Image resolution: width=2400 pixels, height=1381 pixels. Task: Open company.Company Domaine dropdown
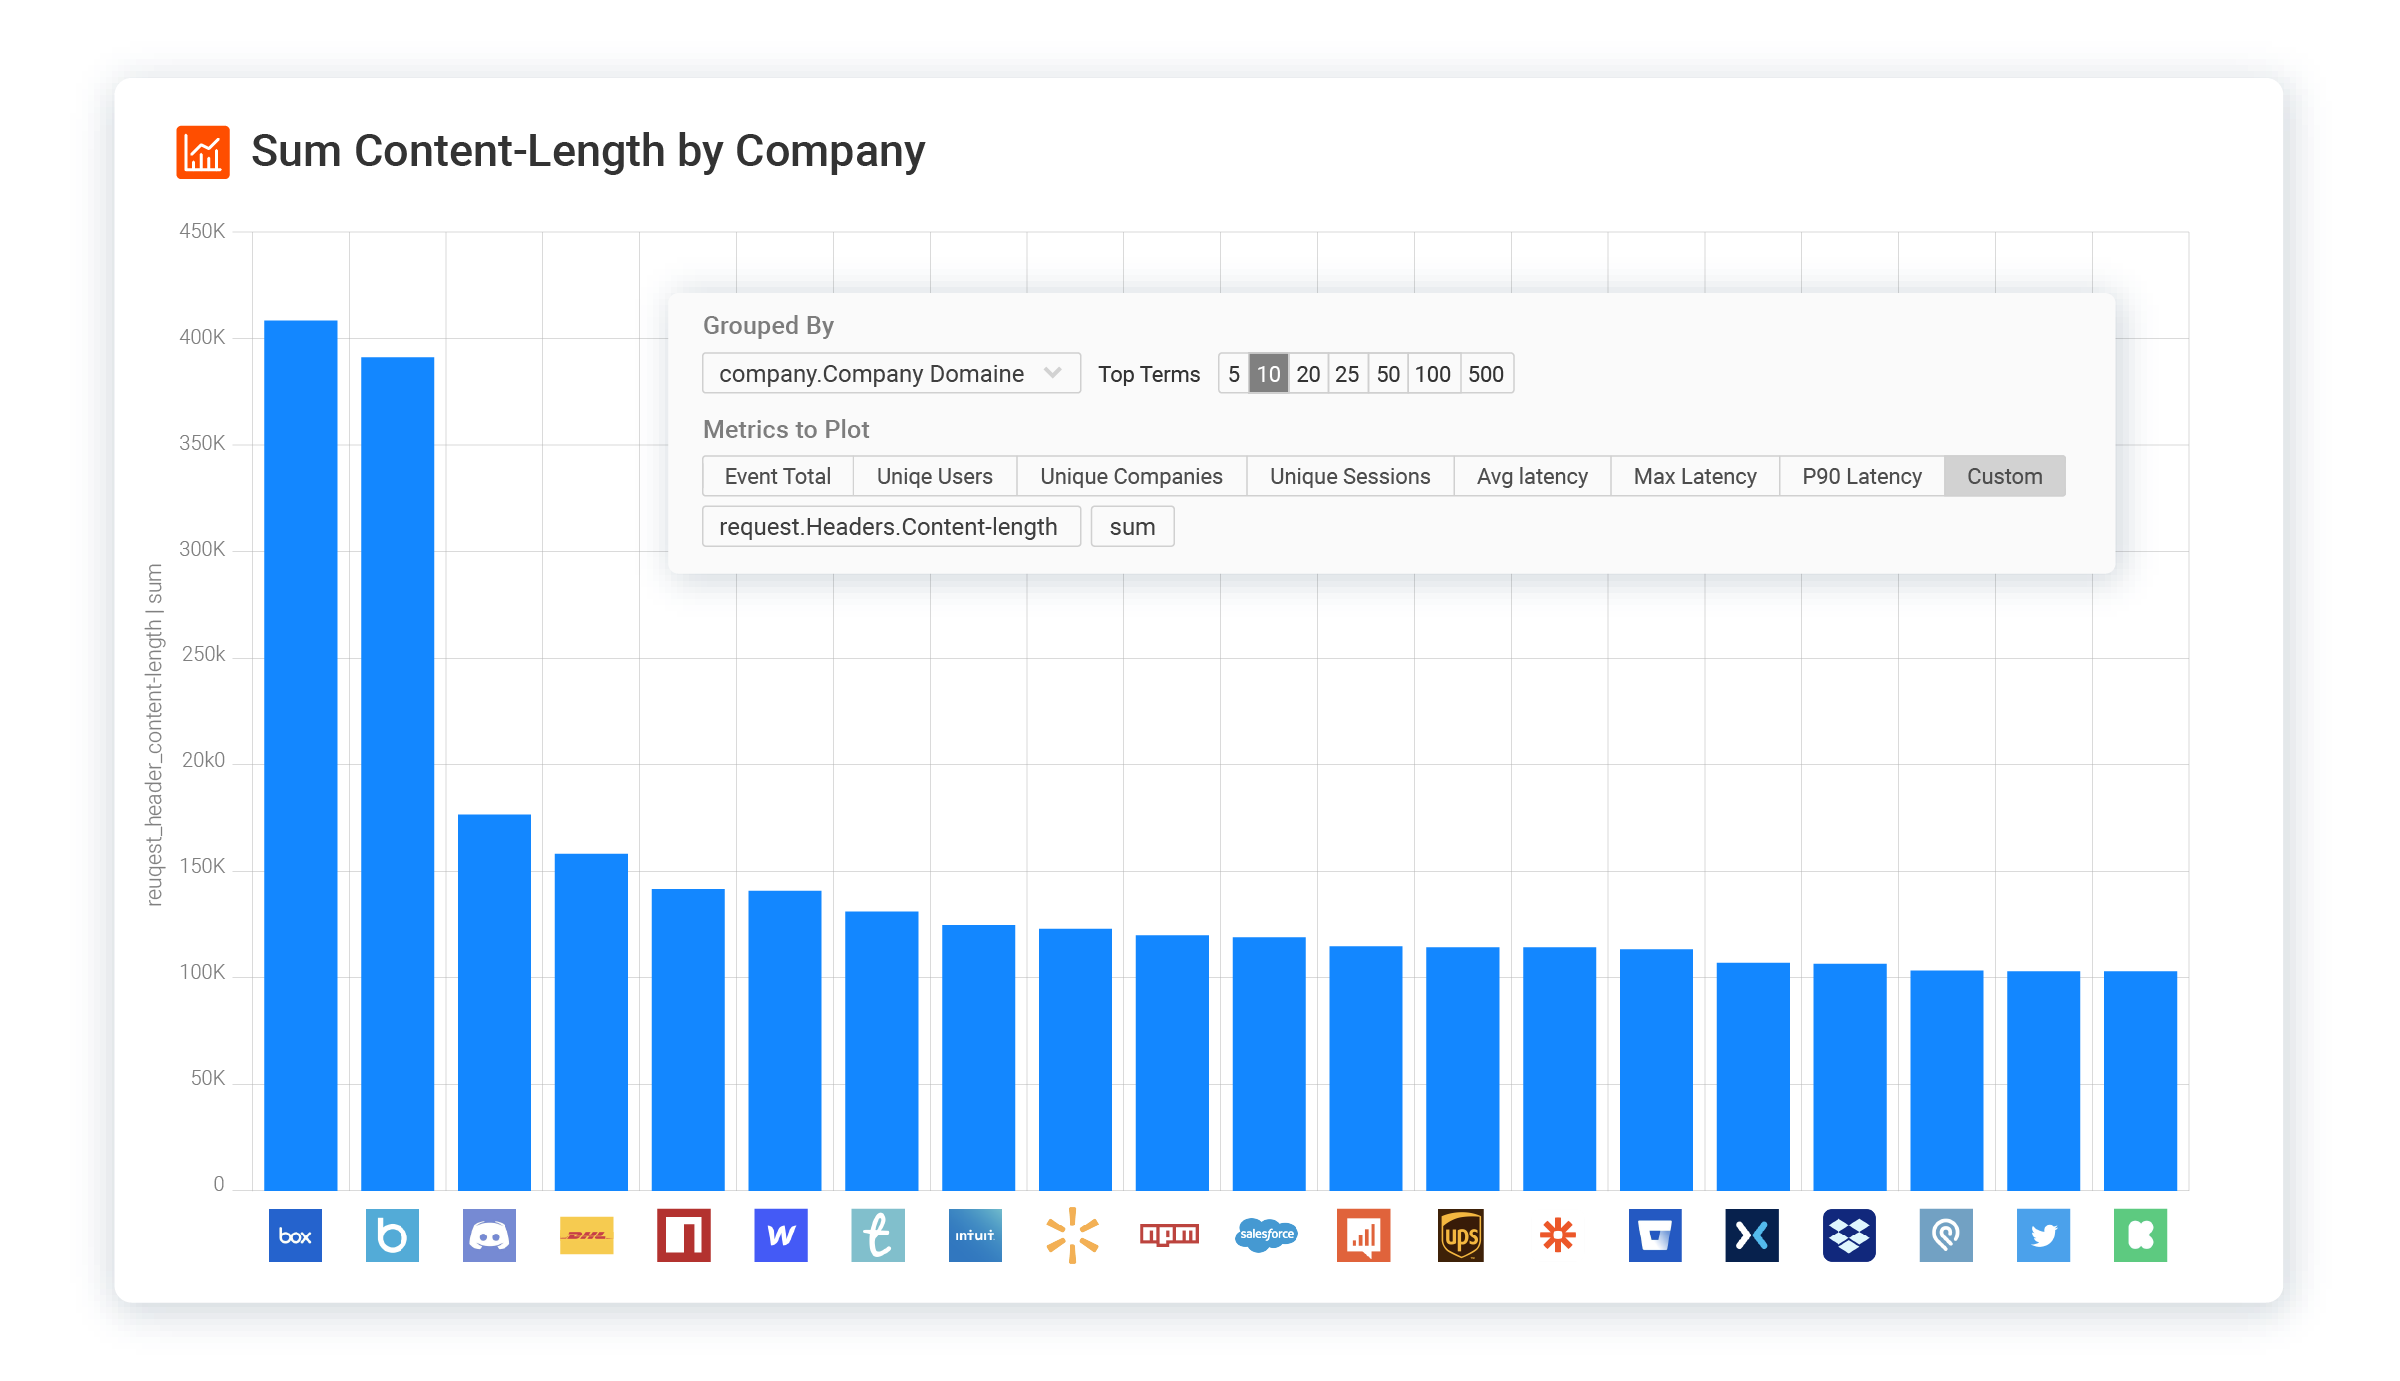click(x=890, y=374)
